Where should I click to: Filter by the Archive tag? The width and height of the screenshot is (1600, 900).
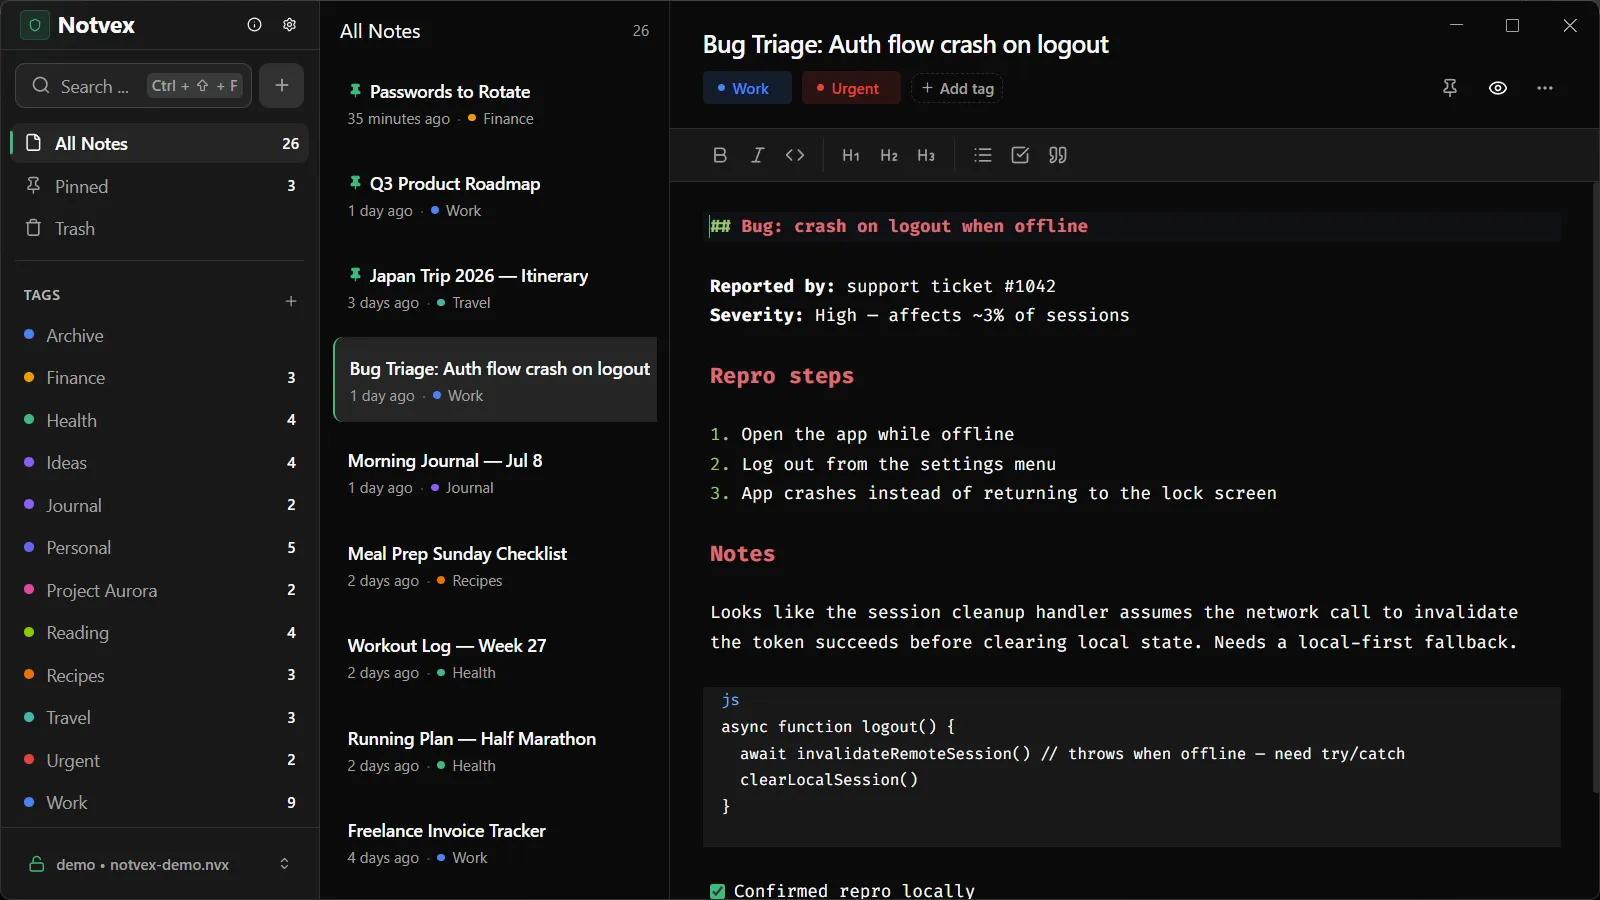(160, 335)
